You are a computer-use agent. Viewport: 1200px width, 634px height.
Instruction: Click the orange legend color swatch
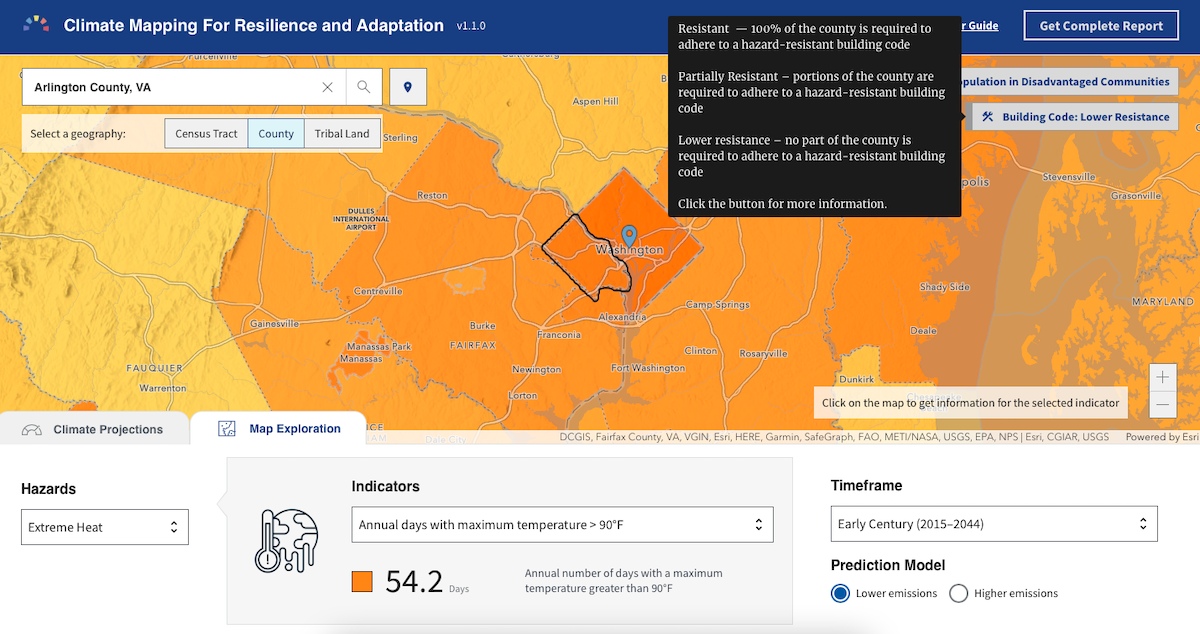[x=362, y=581]
